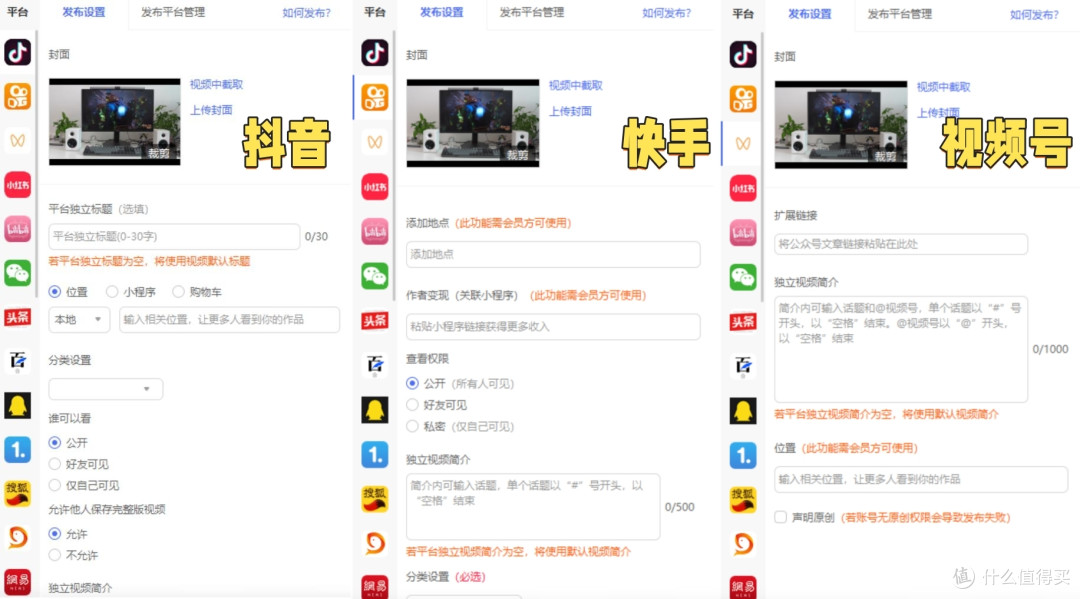Switch to 发布平台管理 tab in left panel

173,12
